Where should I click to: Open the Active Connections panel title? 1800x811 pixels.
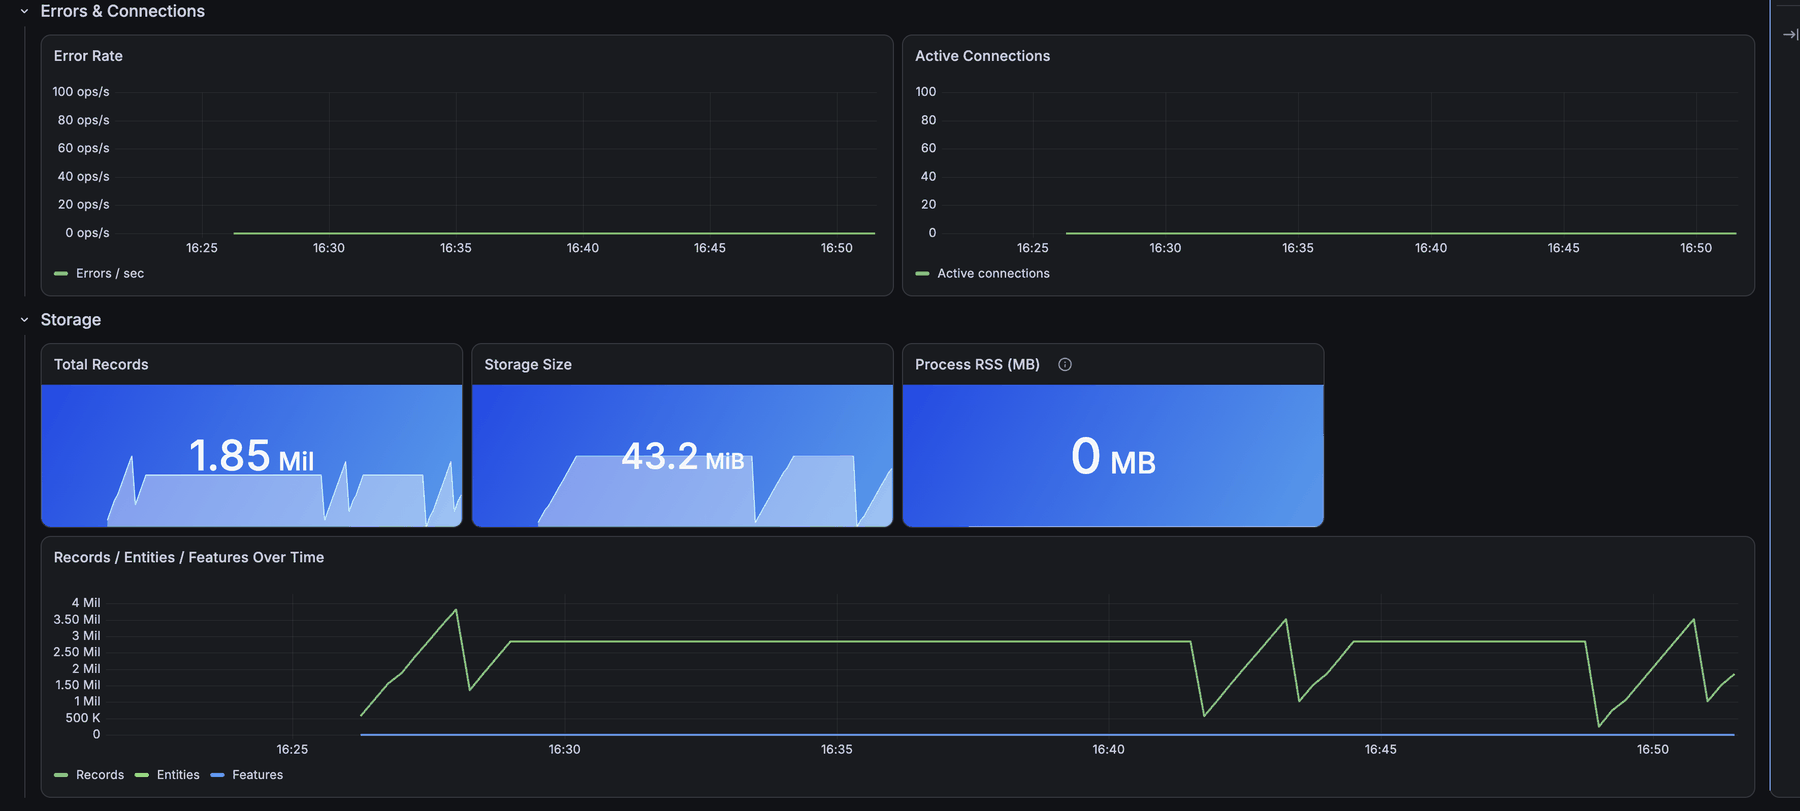point(982,56)
